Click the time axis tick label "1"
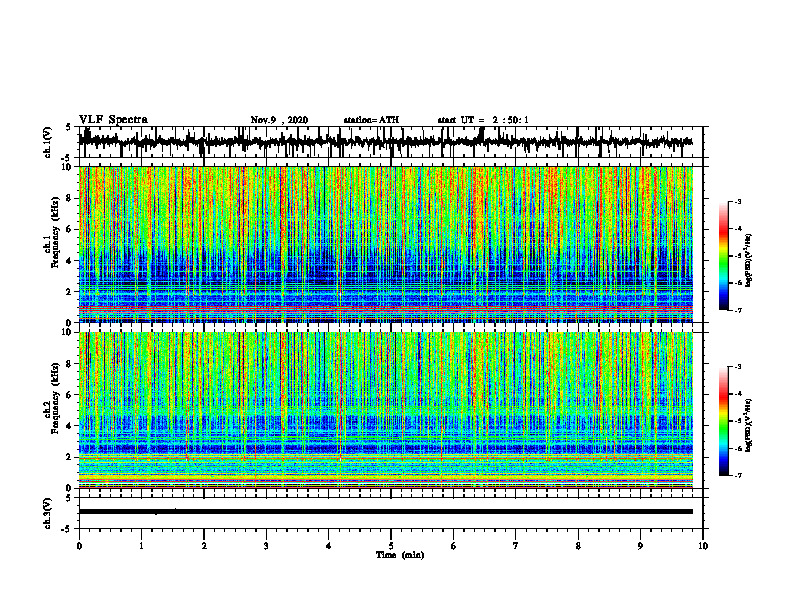 (141, 546)
